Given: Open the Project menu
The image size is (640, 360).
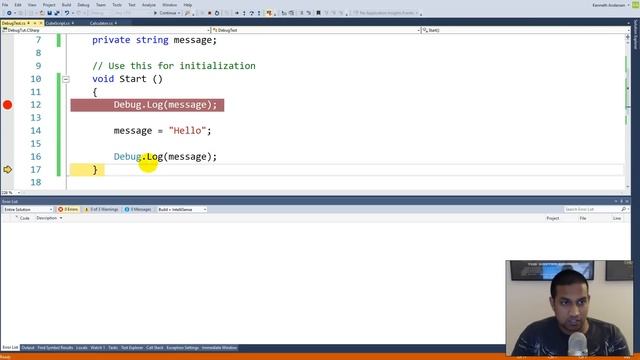Looking at the screenshot, I should click(49, 5).
